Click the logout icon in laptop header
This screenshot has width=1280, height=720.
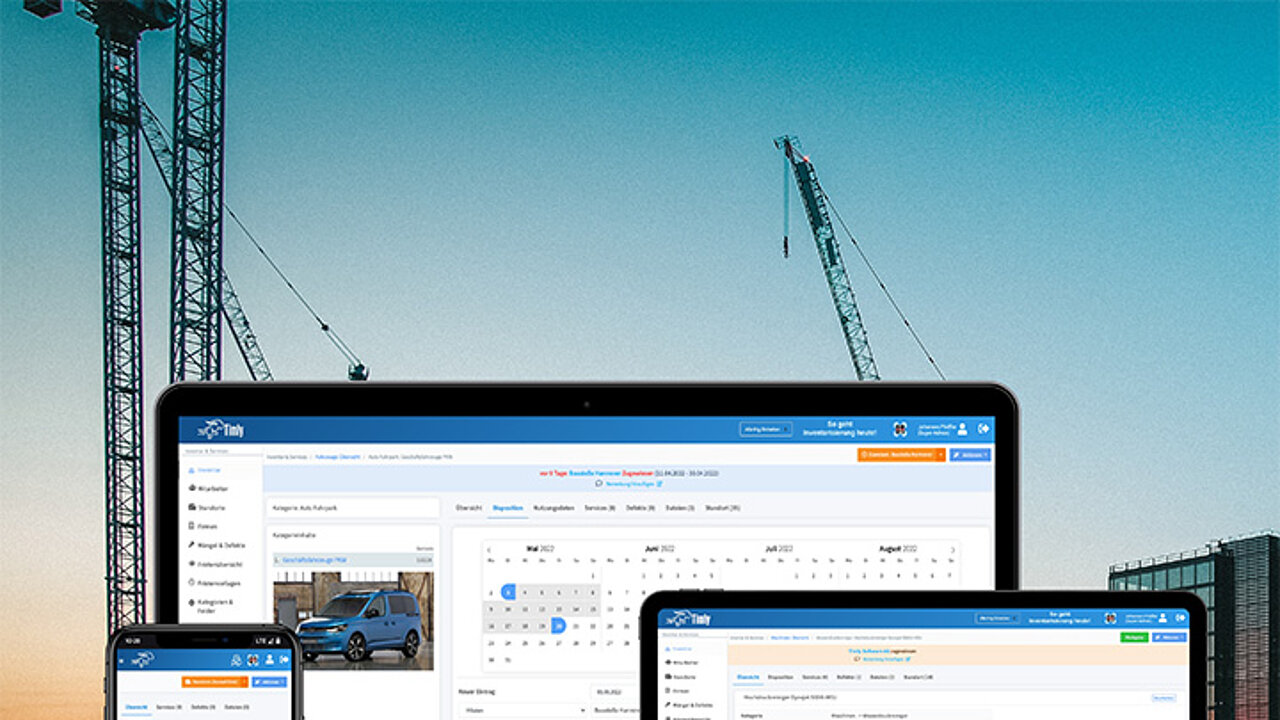pos(984,428)
